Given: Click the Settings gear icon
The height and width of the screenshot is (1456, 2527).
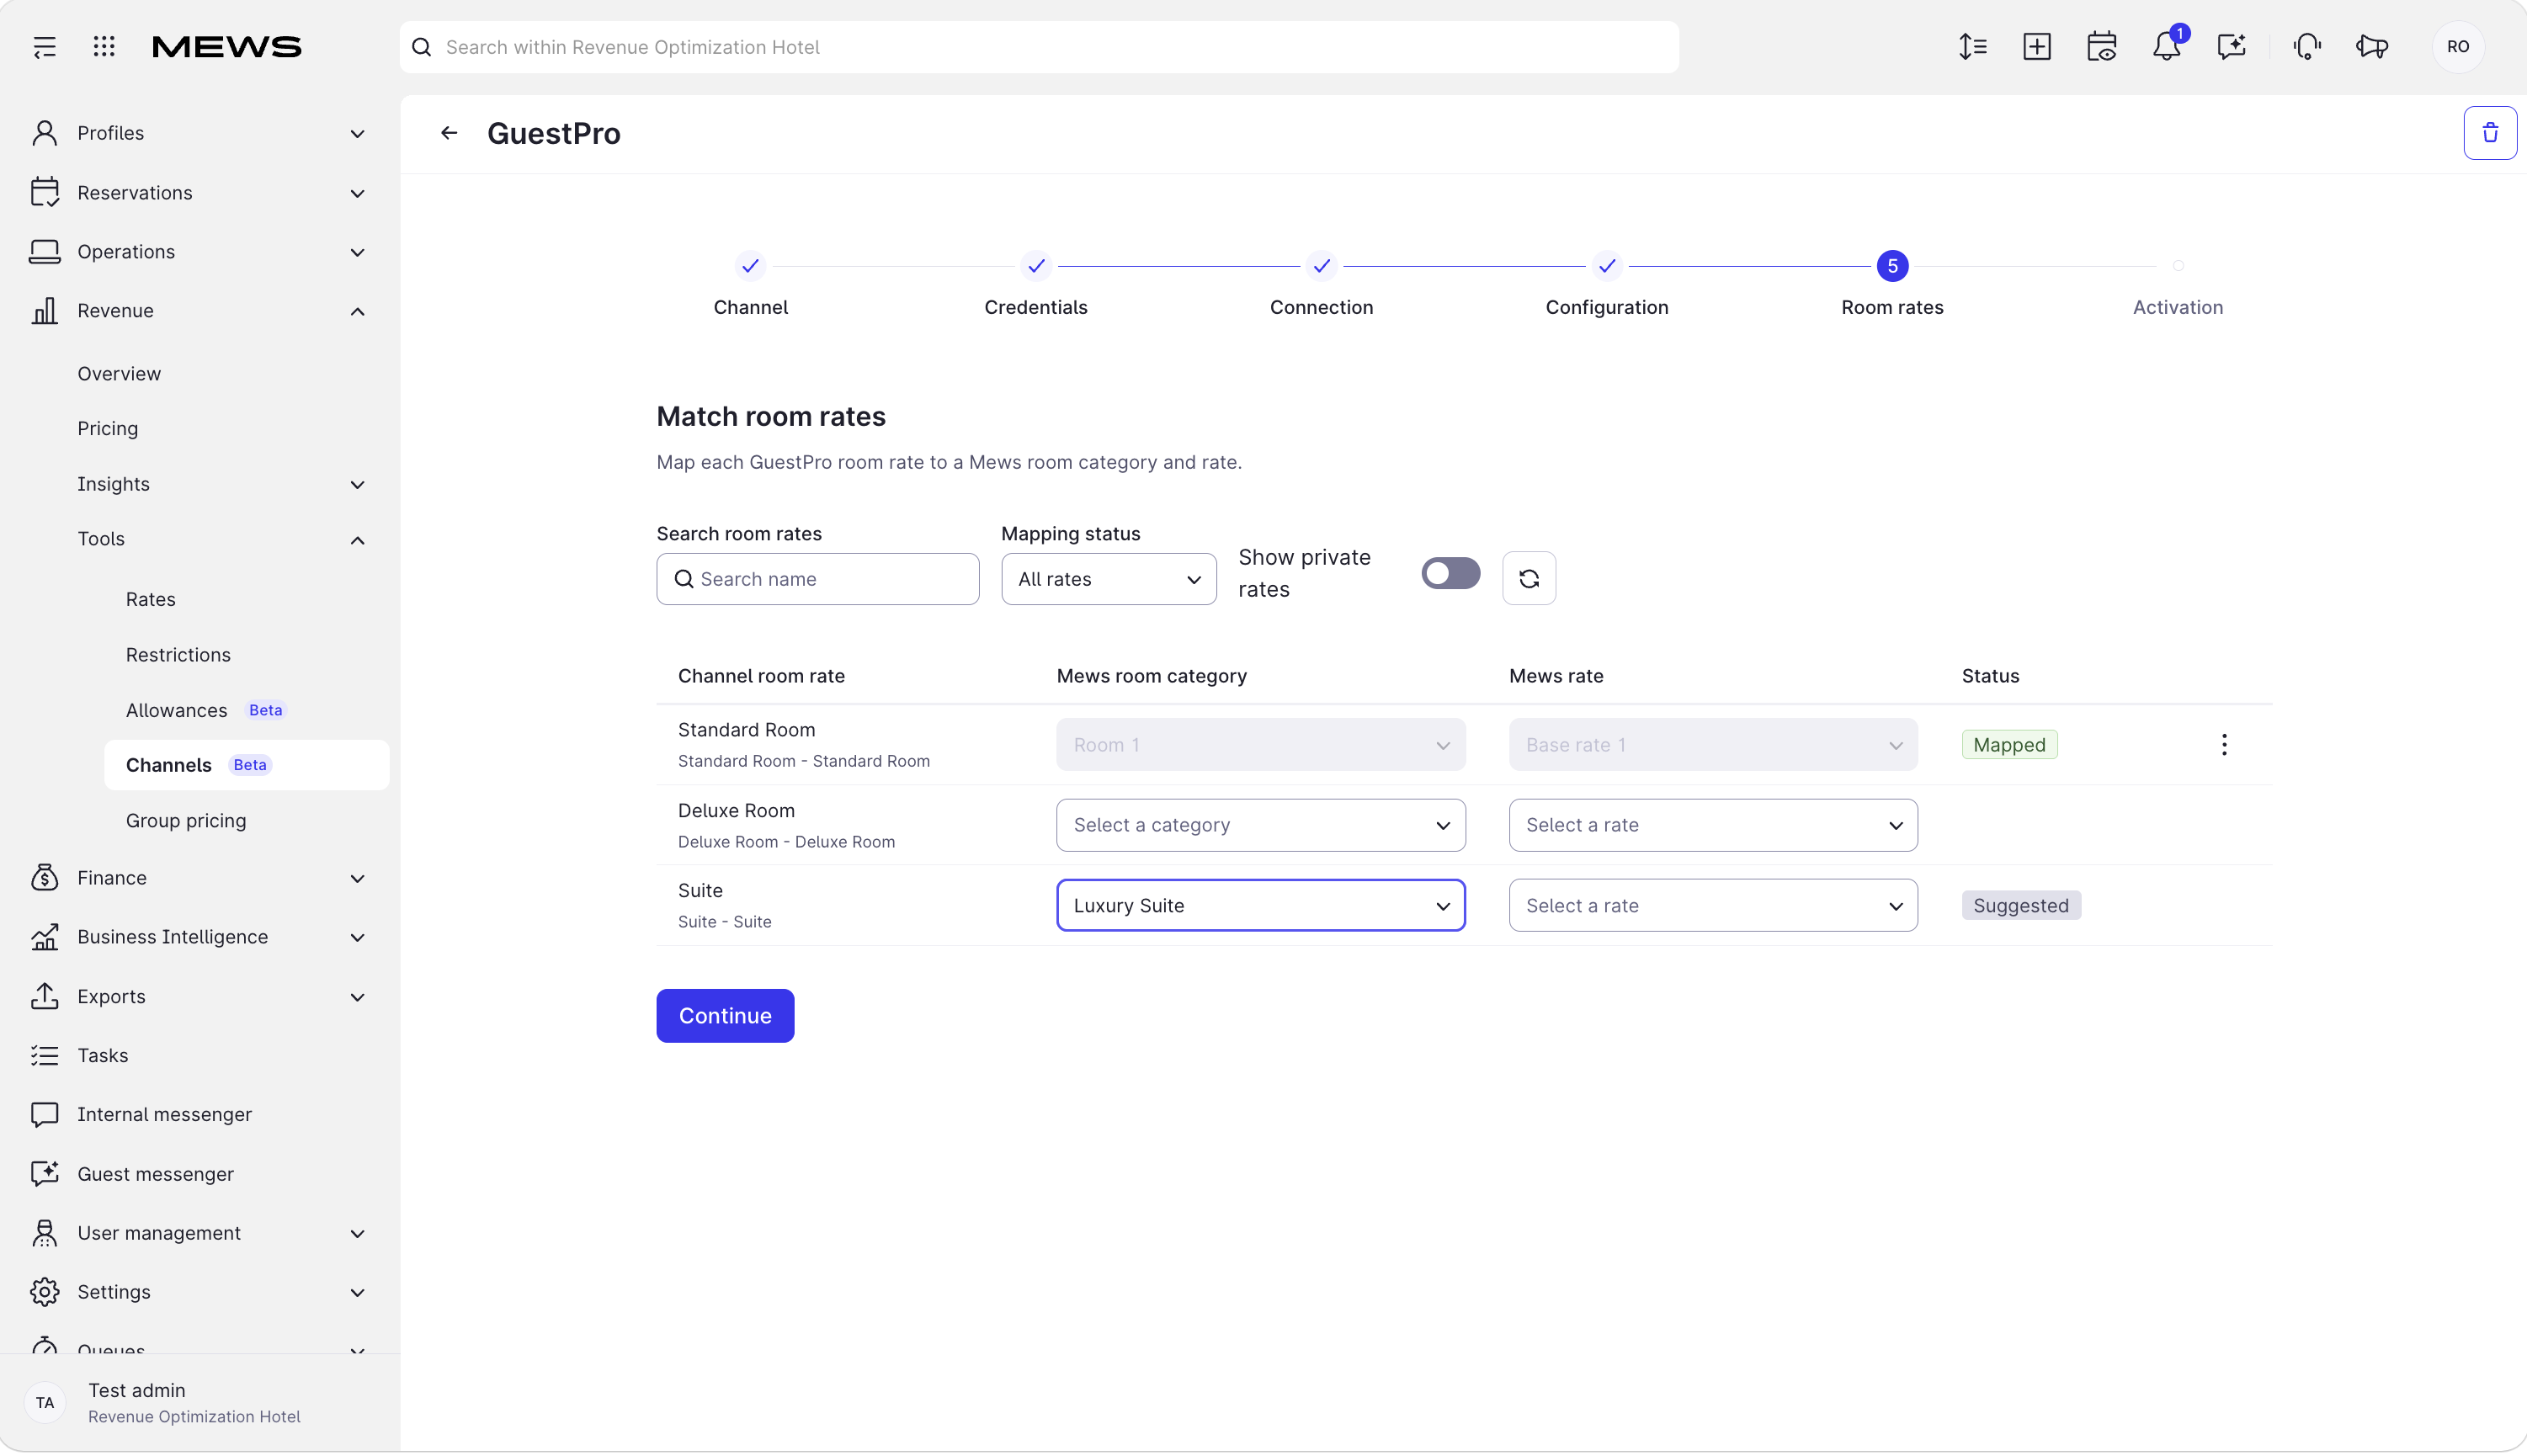Looking at the screenshot, I should 44,1292.
